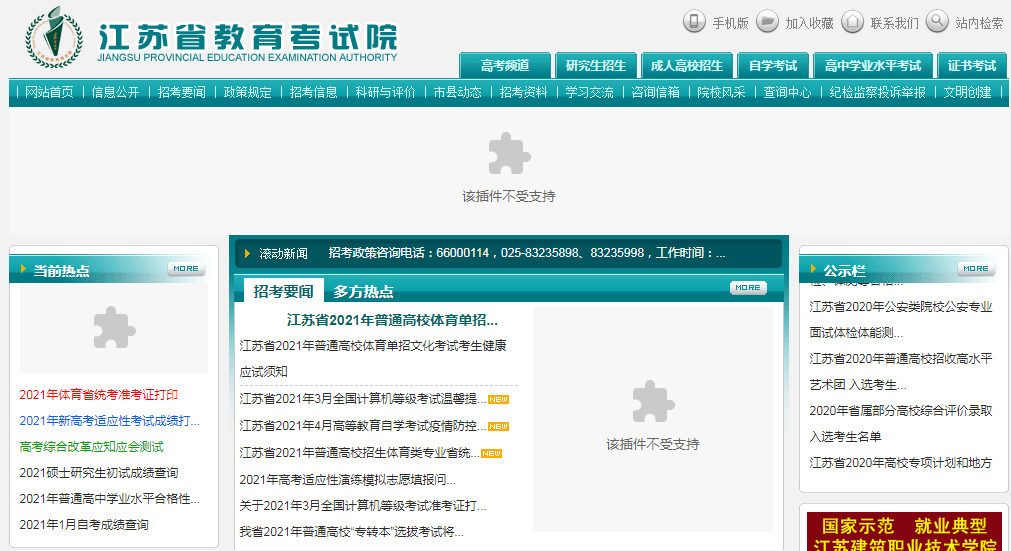Select 市县动态 in navigation bar
1011x551 pixels.
coord(457,92)
